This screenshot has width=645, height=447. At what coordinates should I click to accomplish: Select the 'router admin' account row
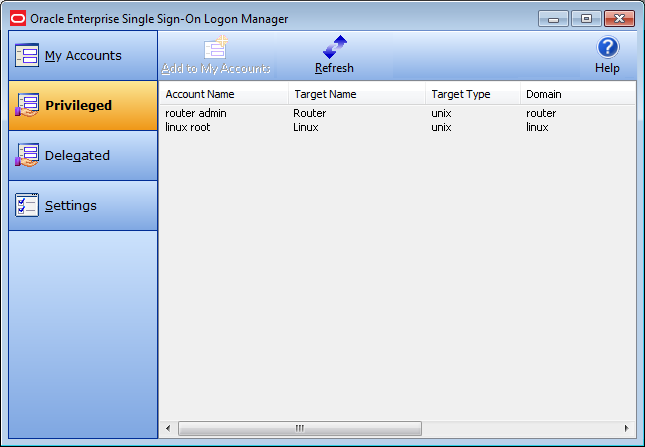(x=397, y=113)
